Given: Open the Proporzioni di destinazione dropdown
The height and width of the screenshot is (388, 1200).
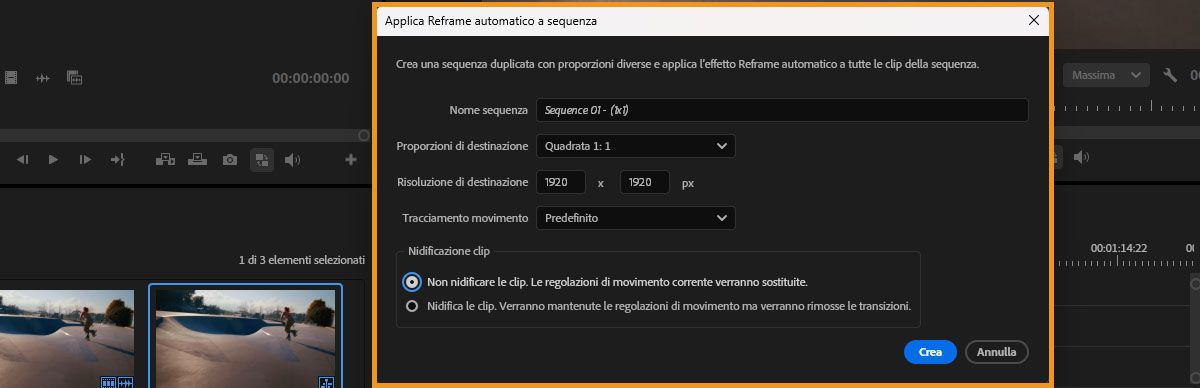Looking at the screenshot, I should pos(635,146).
